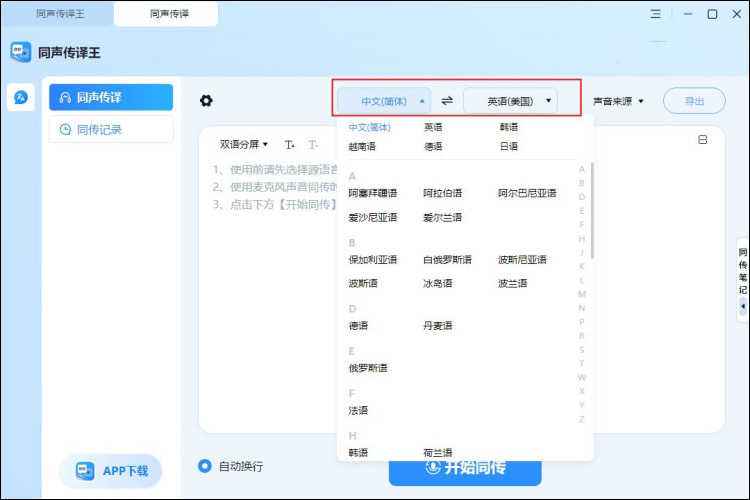Choose 越南语 in recent languages
Viewport: 750px width, 500px height.
[x=362, y=146]
